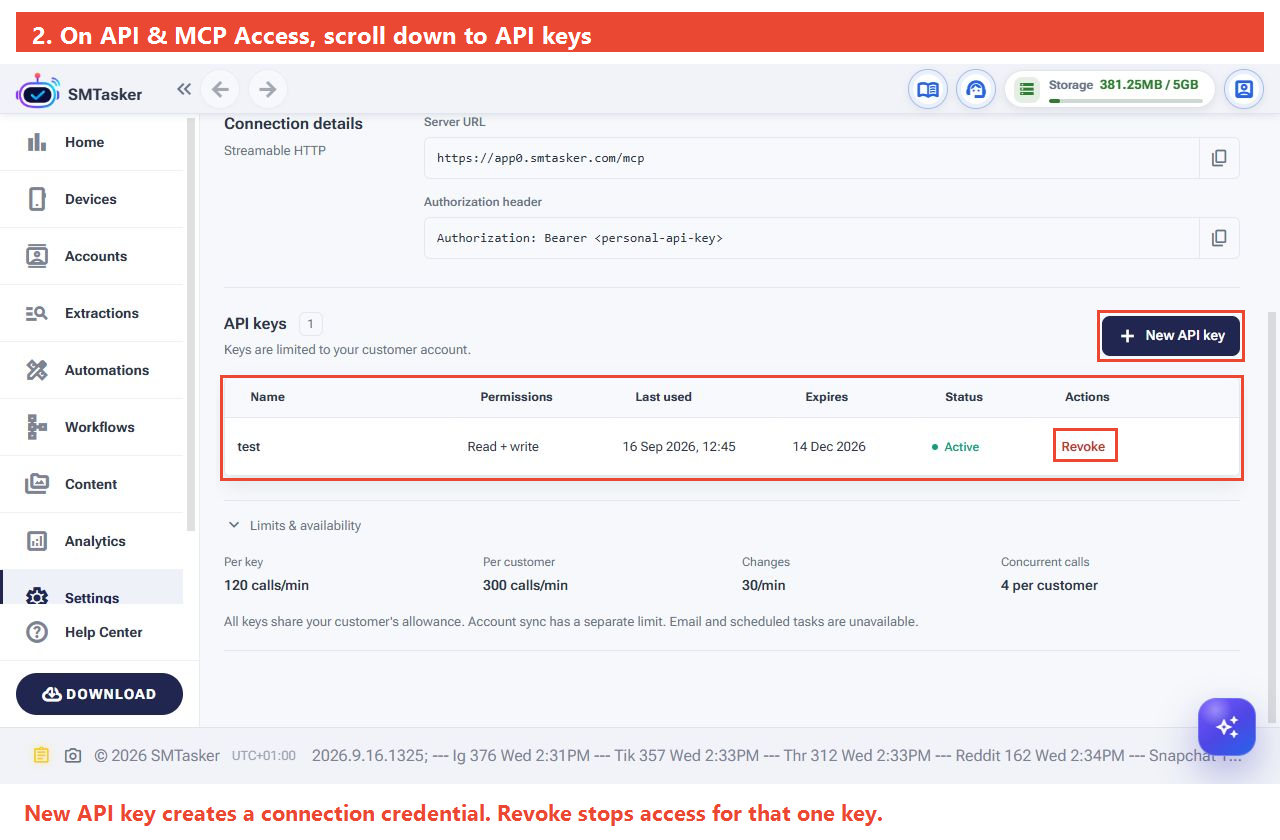The height and width of the screenshot is (840, 1280).
Task: Open the documentation book icon
Action: (x=928, y=89)
